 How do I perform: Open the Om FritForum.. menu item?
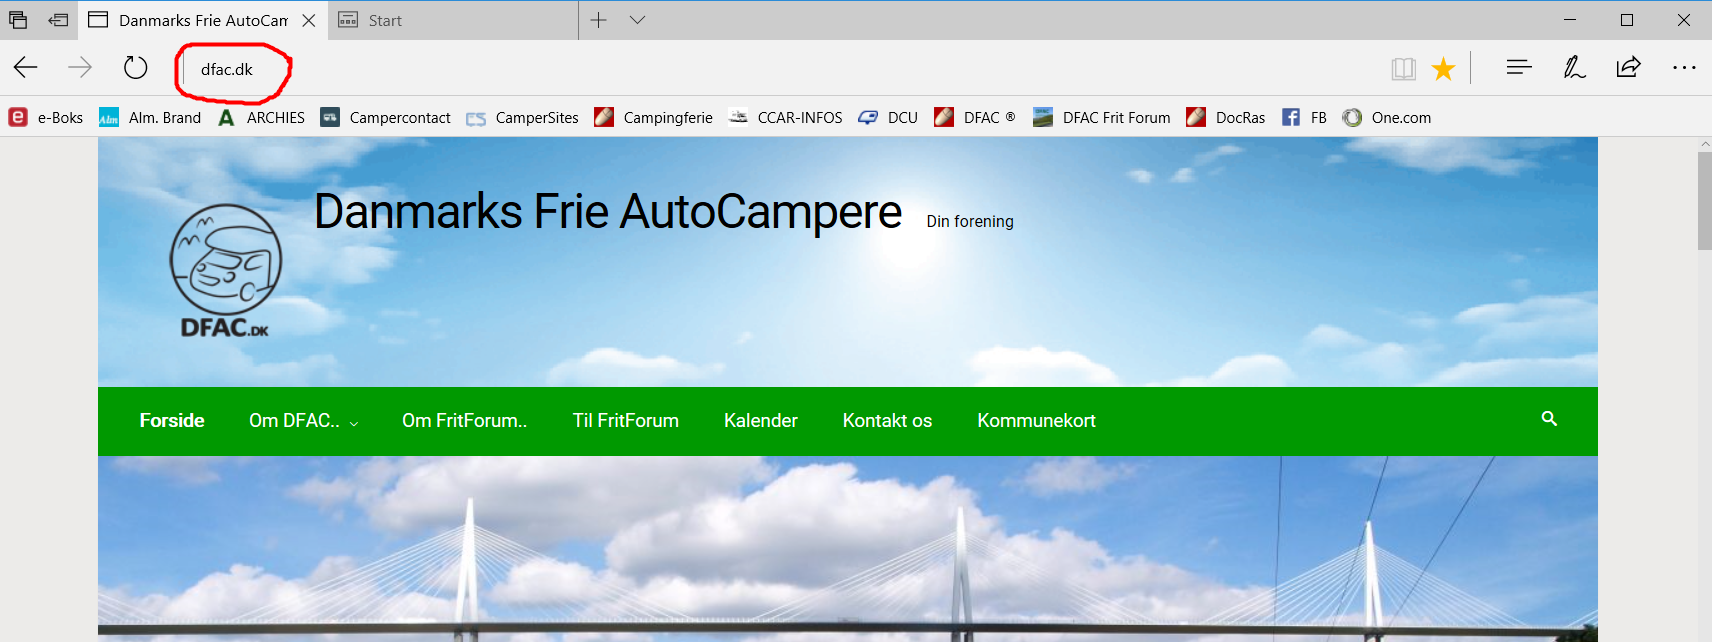coord(464,421)
